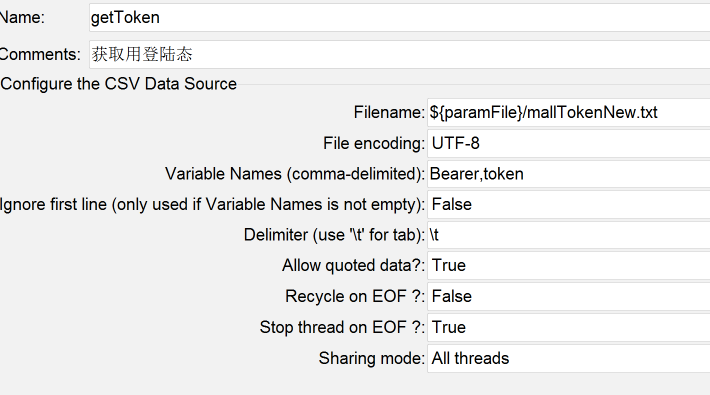Click the File encoding label

(374, 143)
